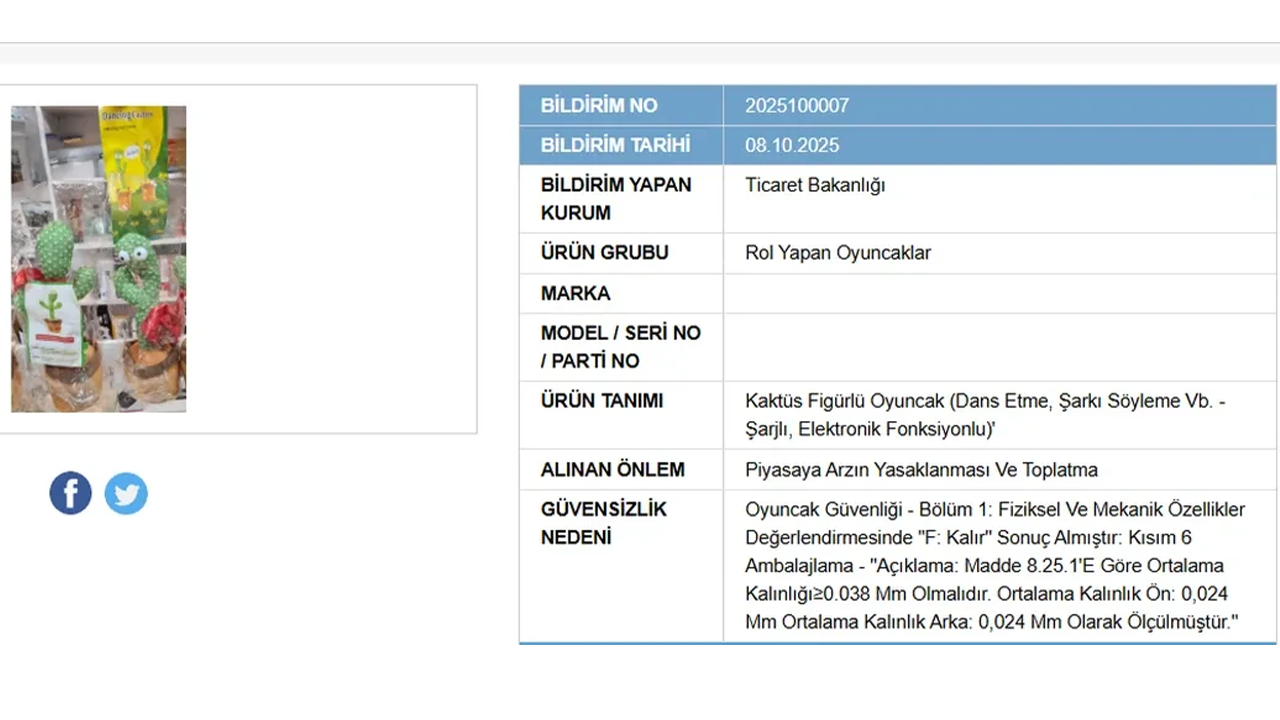Viewport: 1280px width, 720px height.
Task: Click the BİLDİRİM NO header label
Action: 598,105
